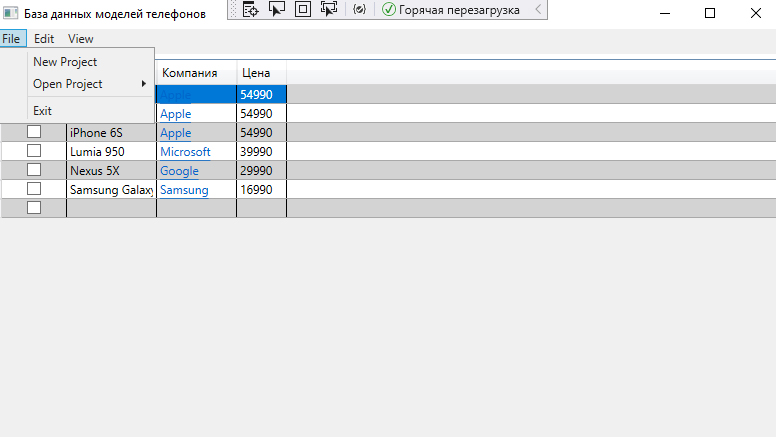Viewport: 776px width, 437px height.
Task: Click the empty company cell in the new row
Action: (196, 208)
